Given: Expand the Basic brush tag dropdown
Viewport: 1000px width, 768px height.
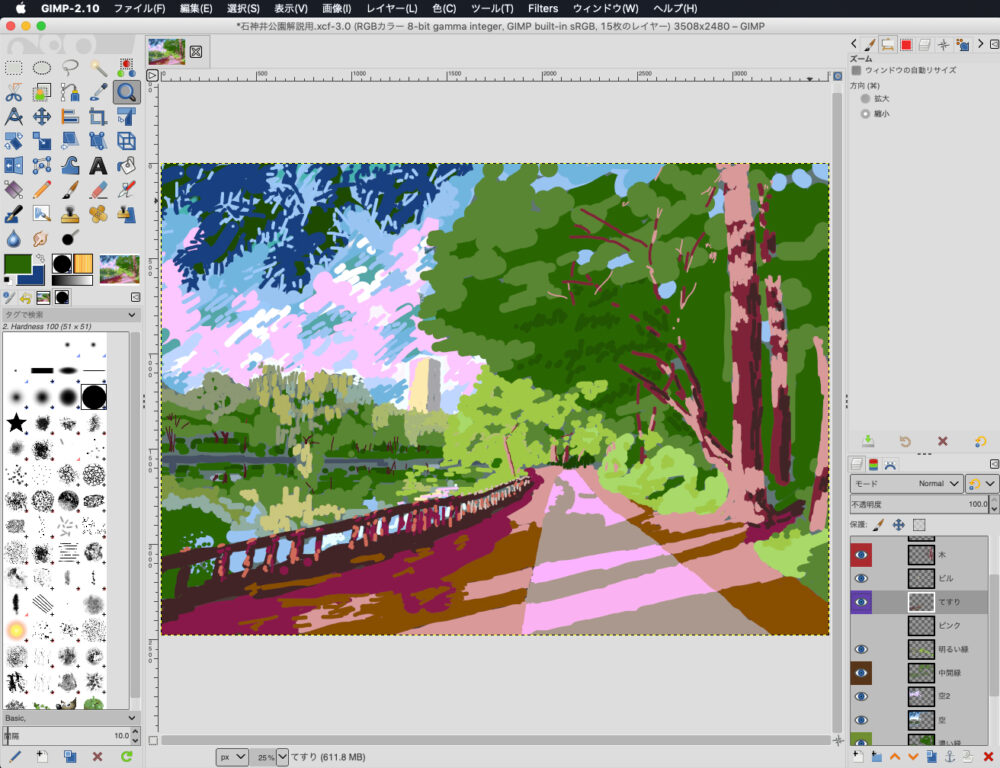Looking at the screenshot, I should pos(132,717).
